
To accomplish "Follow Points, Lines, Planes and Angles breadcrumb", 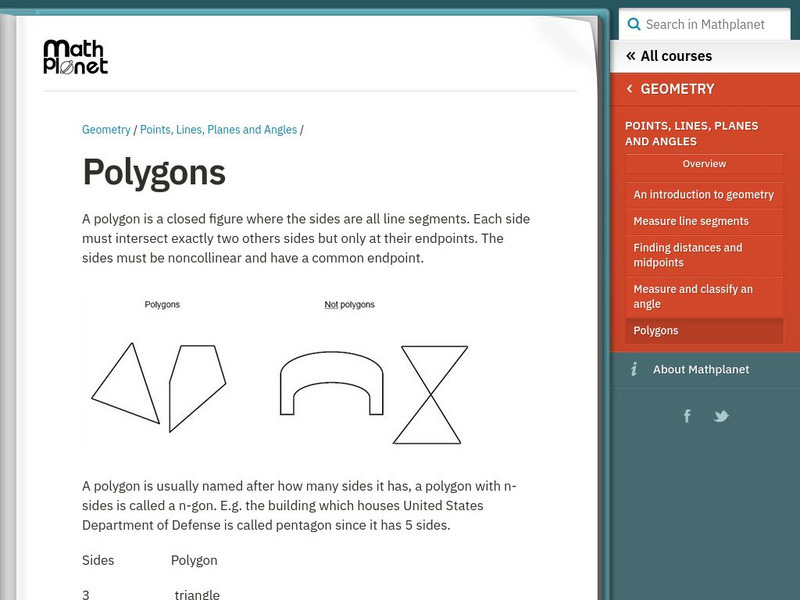I will (x=218, y=130).
